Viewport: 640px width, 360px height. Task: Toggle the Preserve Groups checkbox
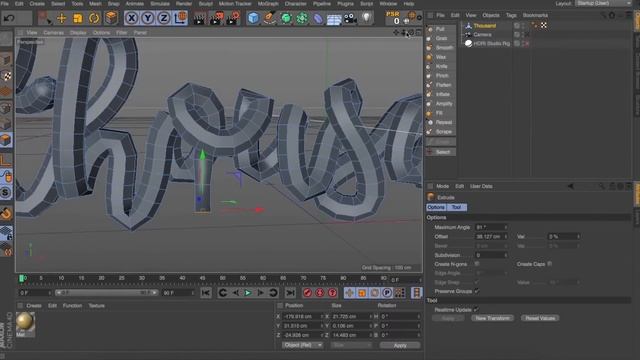(477, 291)
